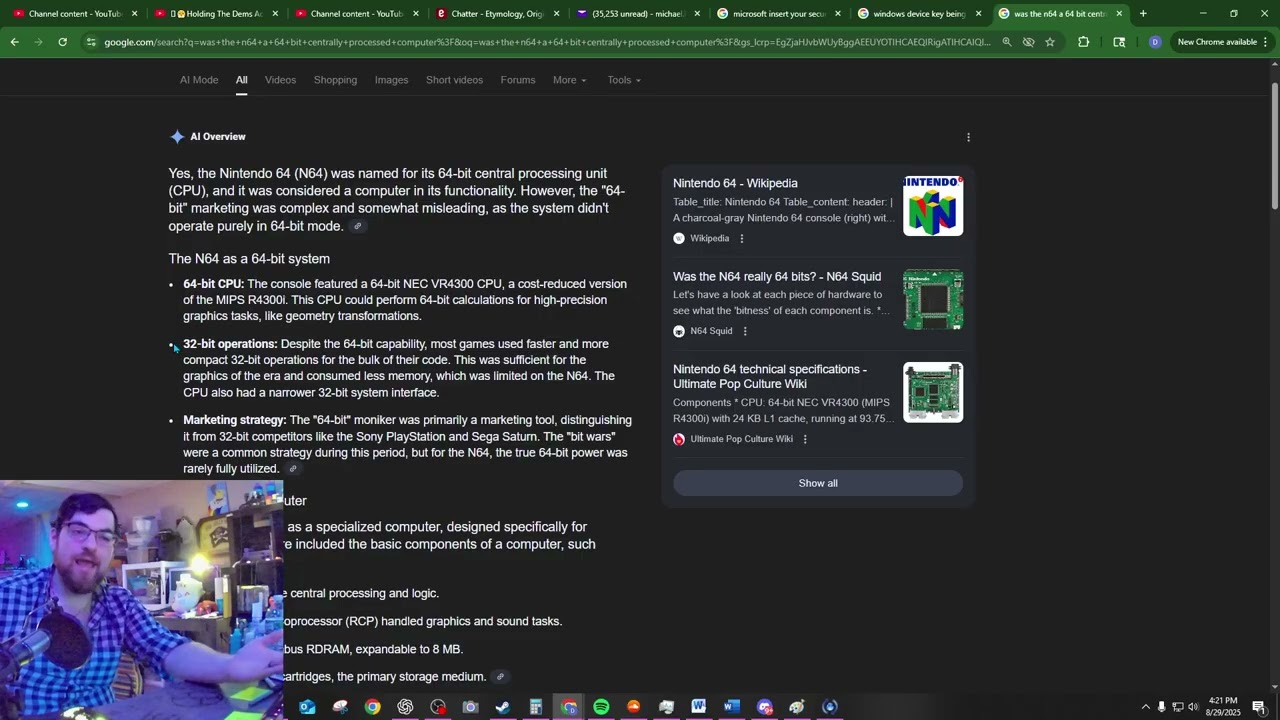The height and width of the screenshot is (720, 1280).
Task: Expand the Tools dropdown
Action: 624,80
